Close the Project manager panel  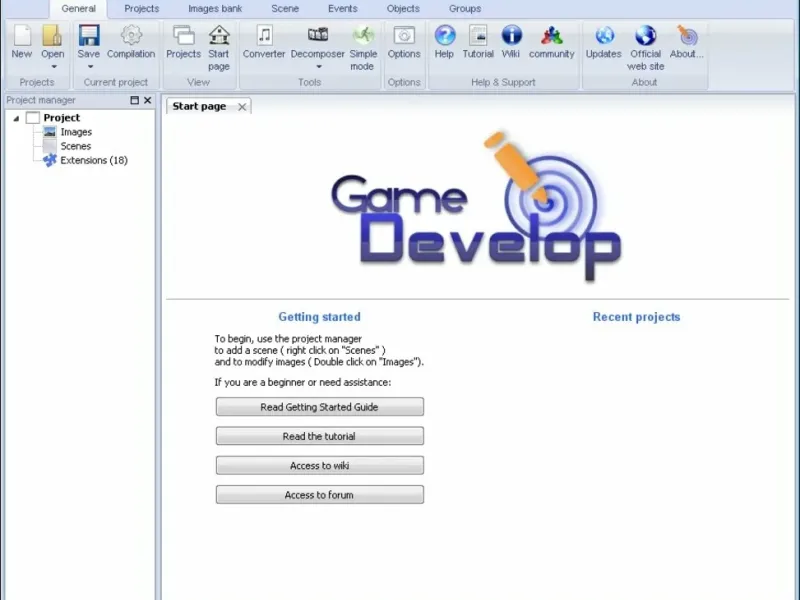click(x=147, y=100)
